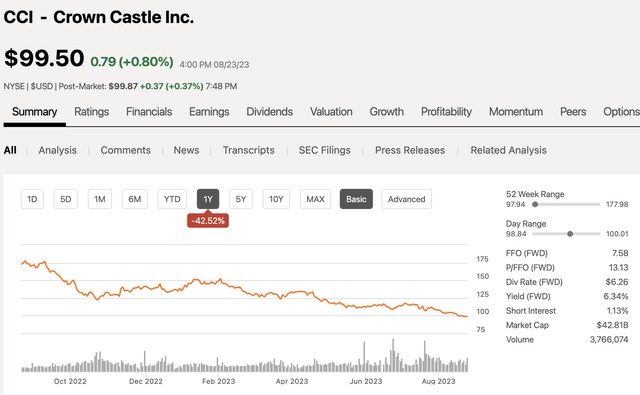The height and width of the screenshot is (395, 640).
Task: Switch chart to 1M range
Action: pos(100,199)
